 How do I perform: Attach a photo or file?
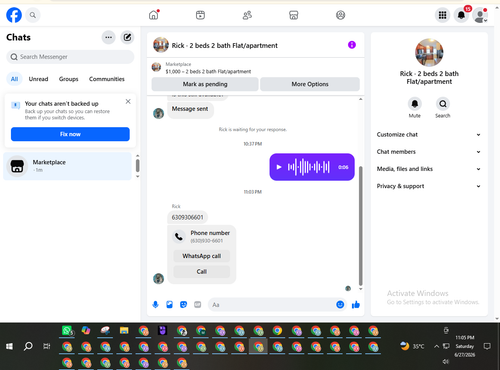pos(170,305)
